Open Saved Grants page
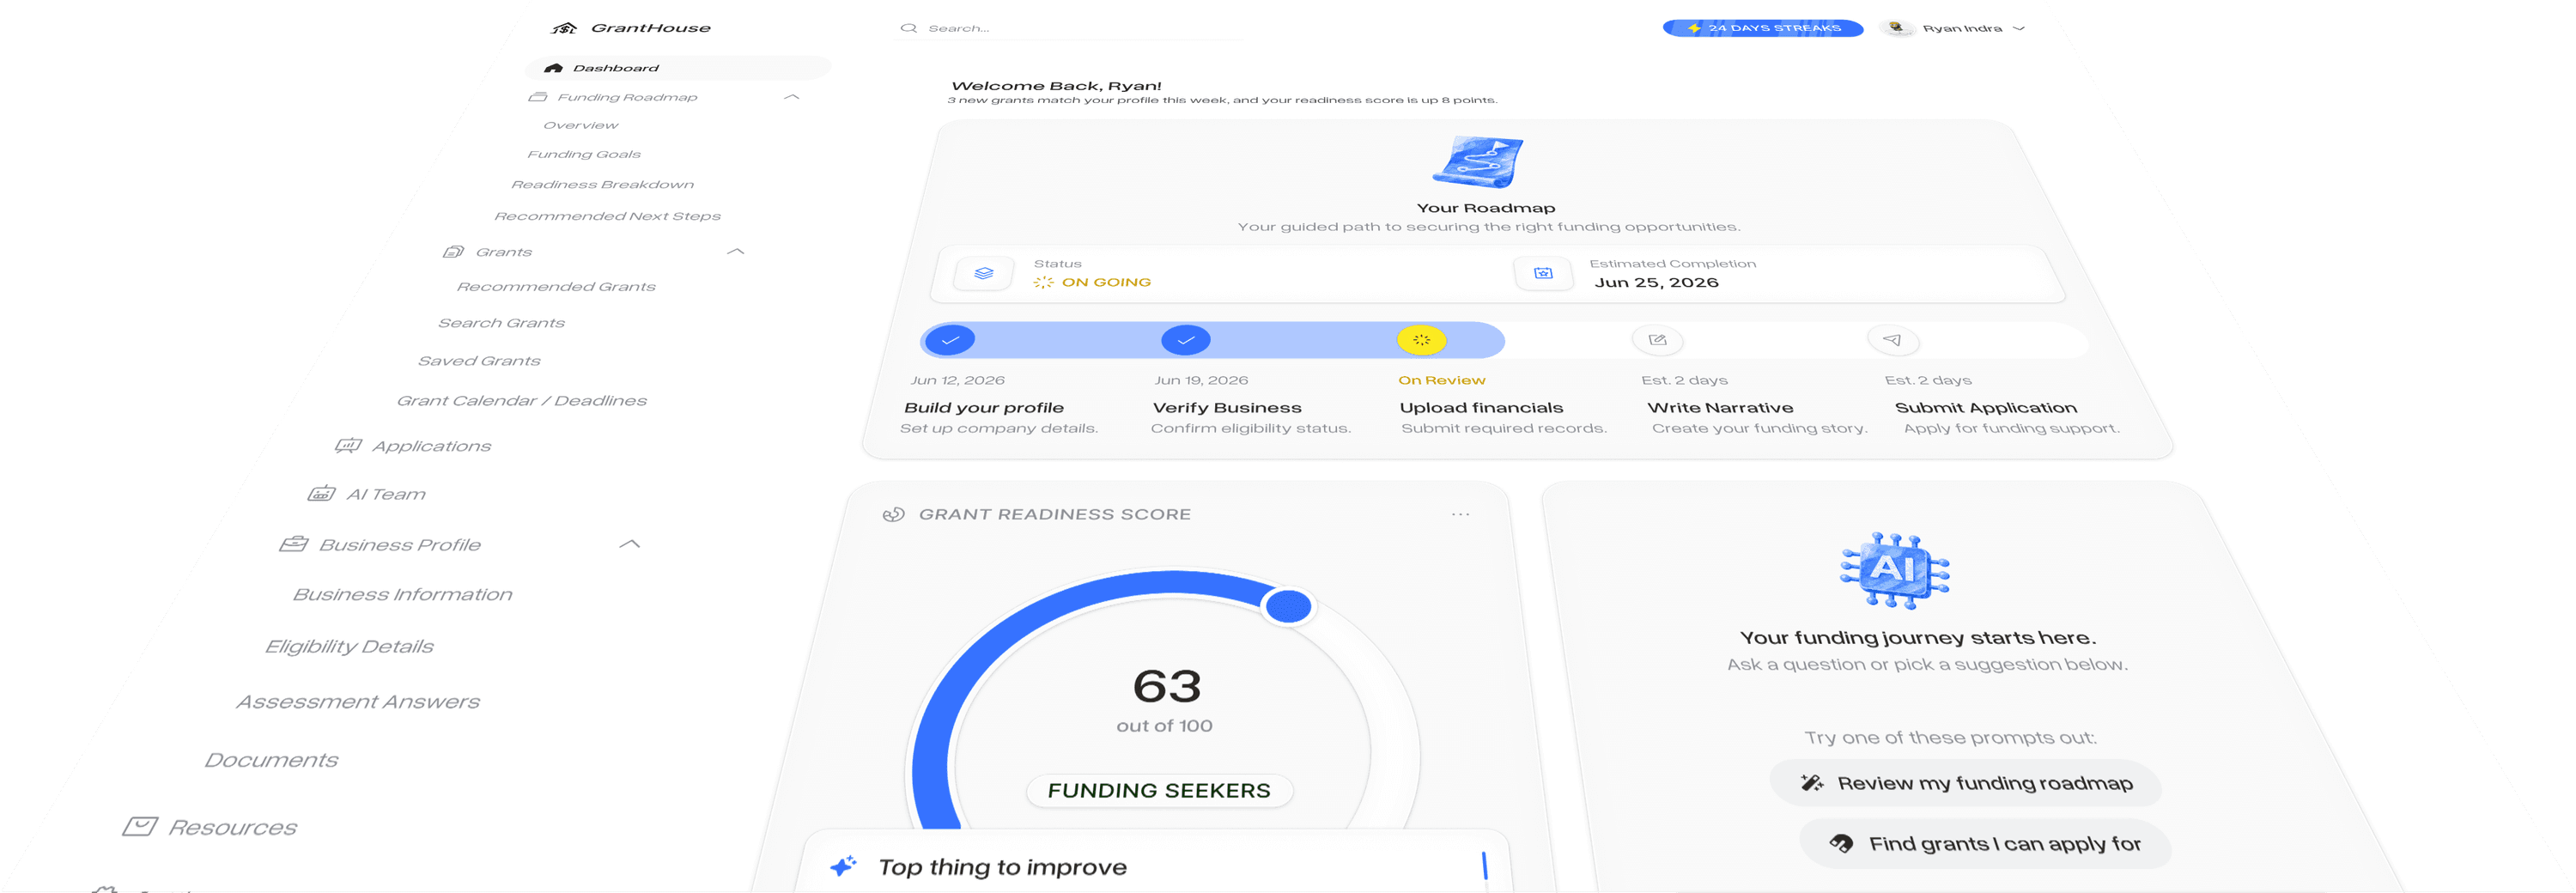Viewport: 2576px width, 893px height. (479, 361)
